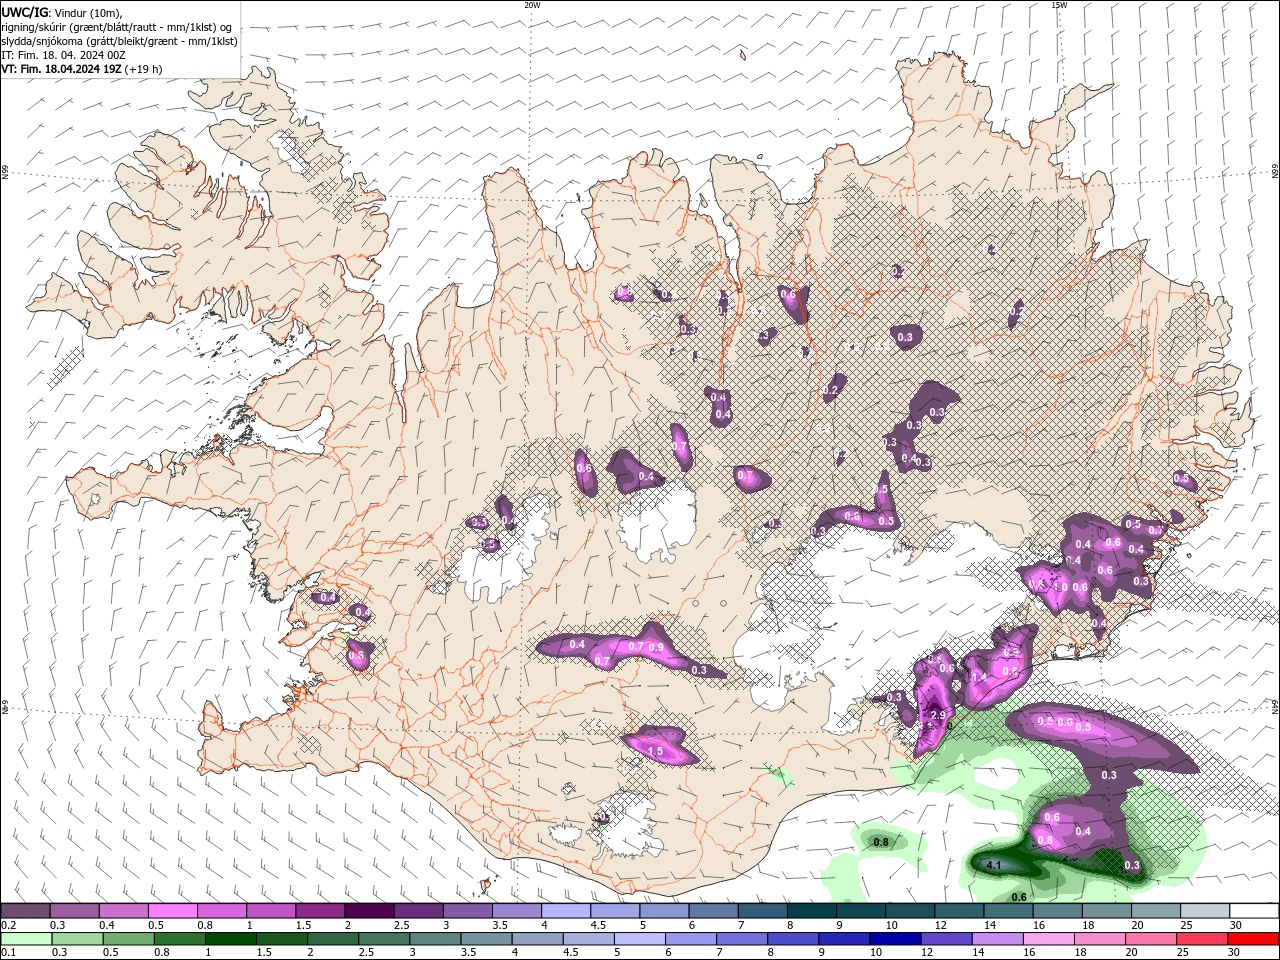Click the 'slydda/snjókoma' legend description line

[x=120, y=41]
